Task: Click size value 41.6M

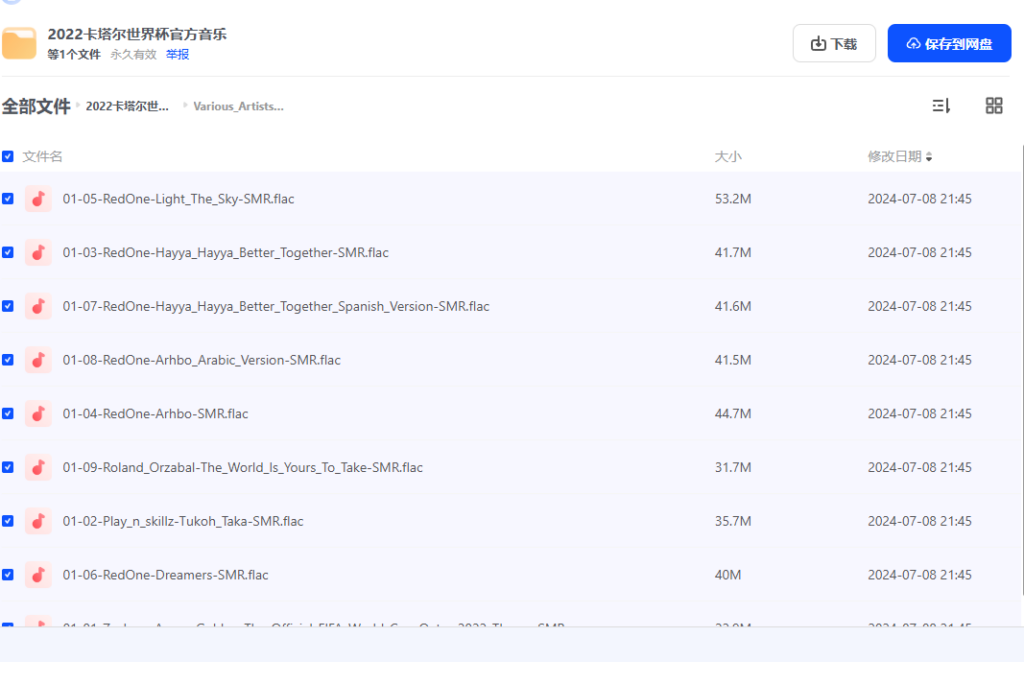Action: (733, 306)
